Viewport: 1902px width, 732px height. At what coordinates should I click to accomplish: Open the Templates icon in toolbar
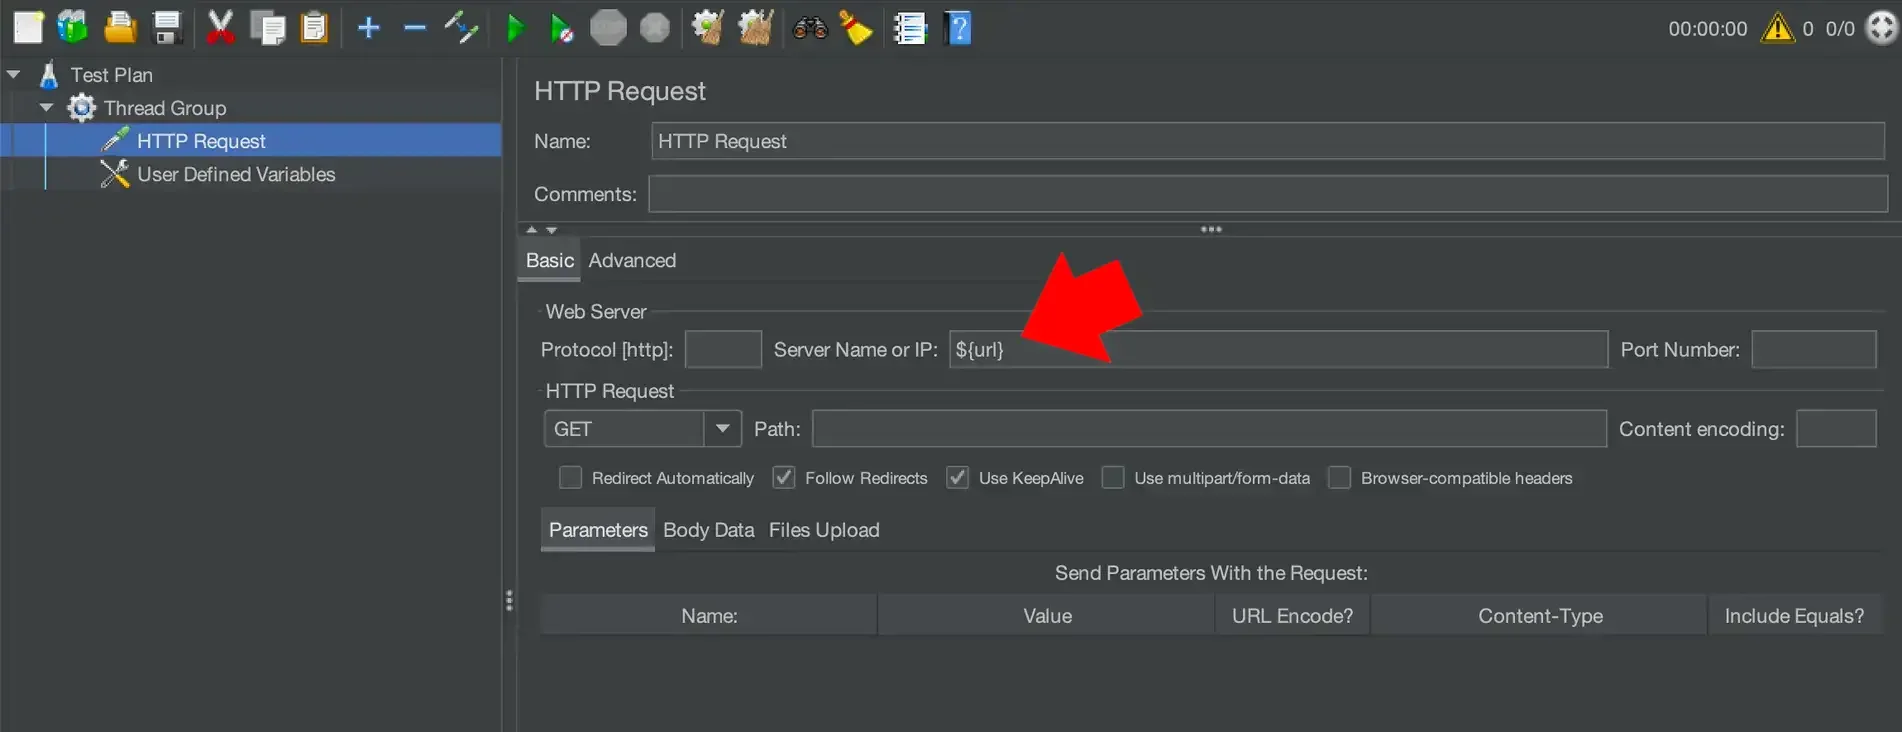[73, 28]
